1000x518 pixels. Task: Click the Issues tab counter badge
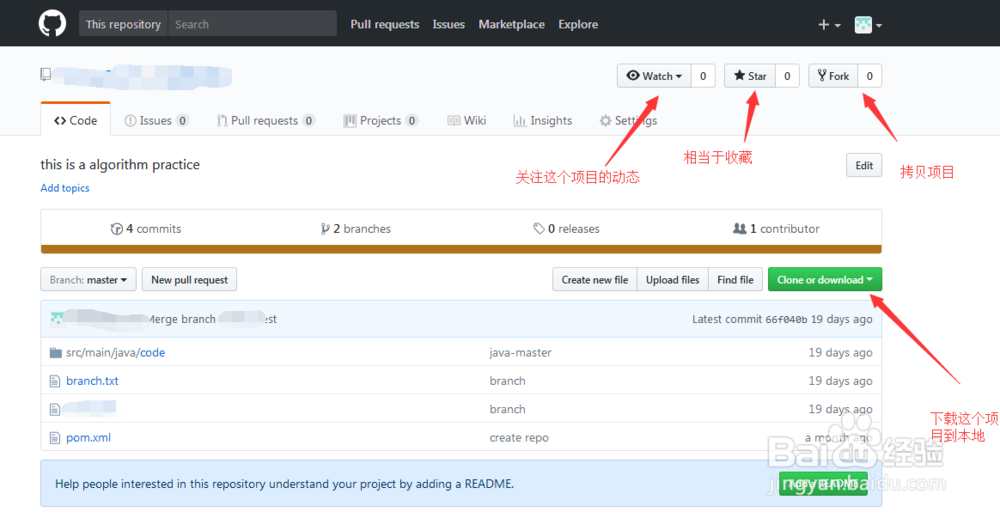coord(182,121)
